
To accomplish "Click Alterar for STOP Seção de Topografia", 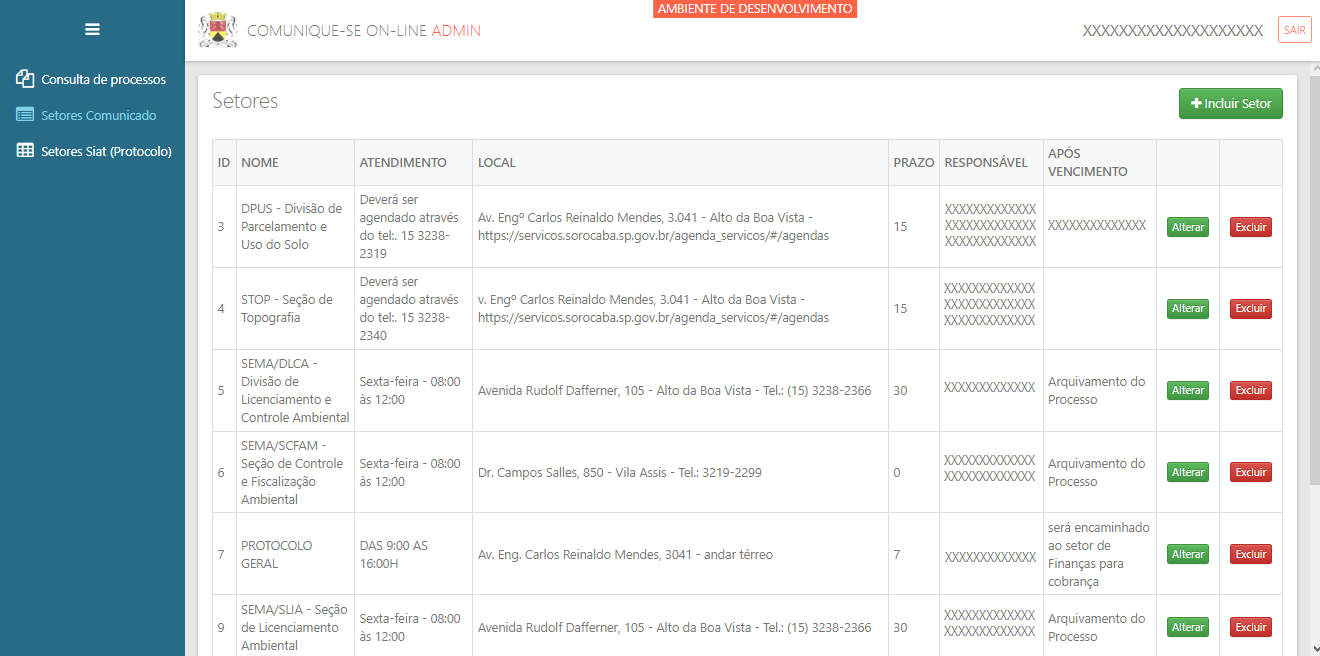I will click(x=1188, y=308).
